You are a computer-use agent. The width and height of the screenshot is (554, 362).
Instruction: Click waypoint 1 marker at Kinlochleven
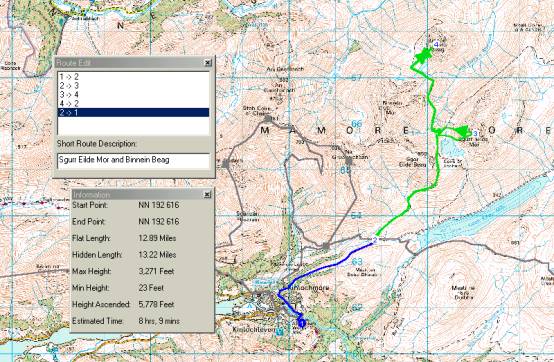point(301,322)
